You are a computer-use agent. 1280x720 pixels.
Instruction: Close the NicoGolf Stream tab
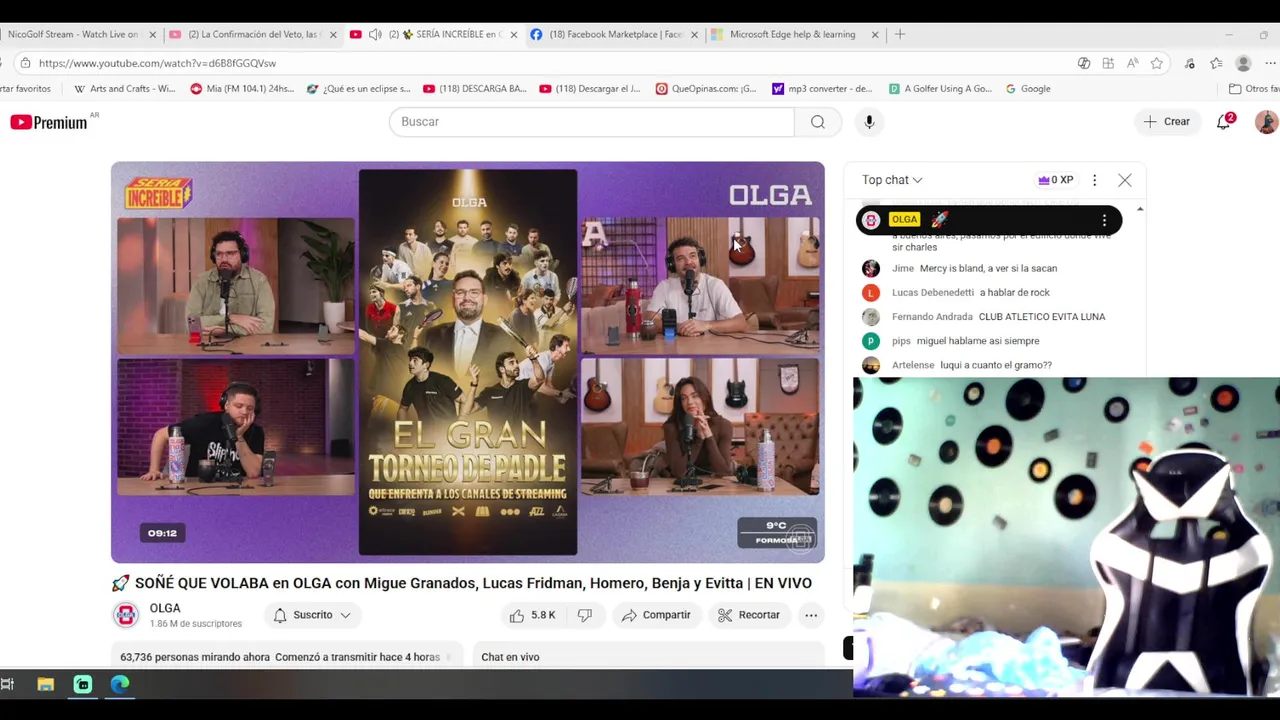(153, 34)
